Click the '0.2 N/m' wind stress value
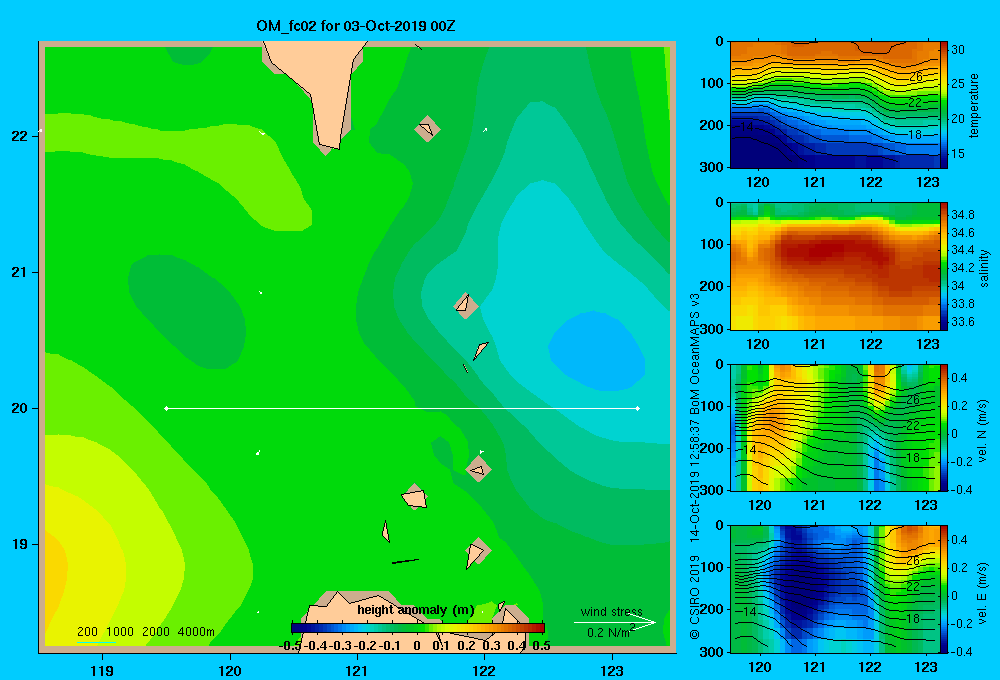This screenshot has height=680, width=1000. coord(610,632)
